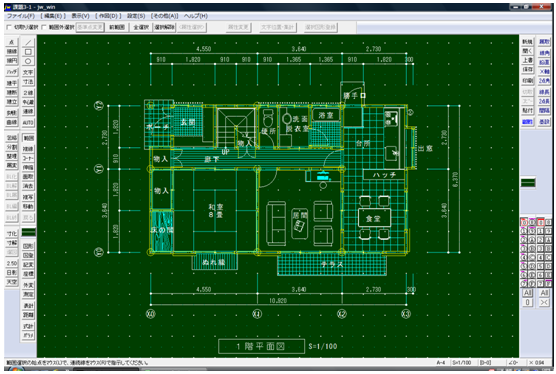Select the 座標 coordinate tool
This screenshot has height=374, width=556.
tap(28, 274)
